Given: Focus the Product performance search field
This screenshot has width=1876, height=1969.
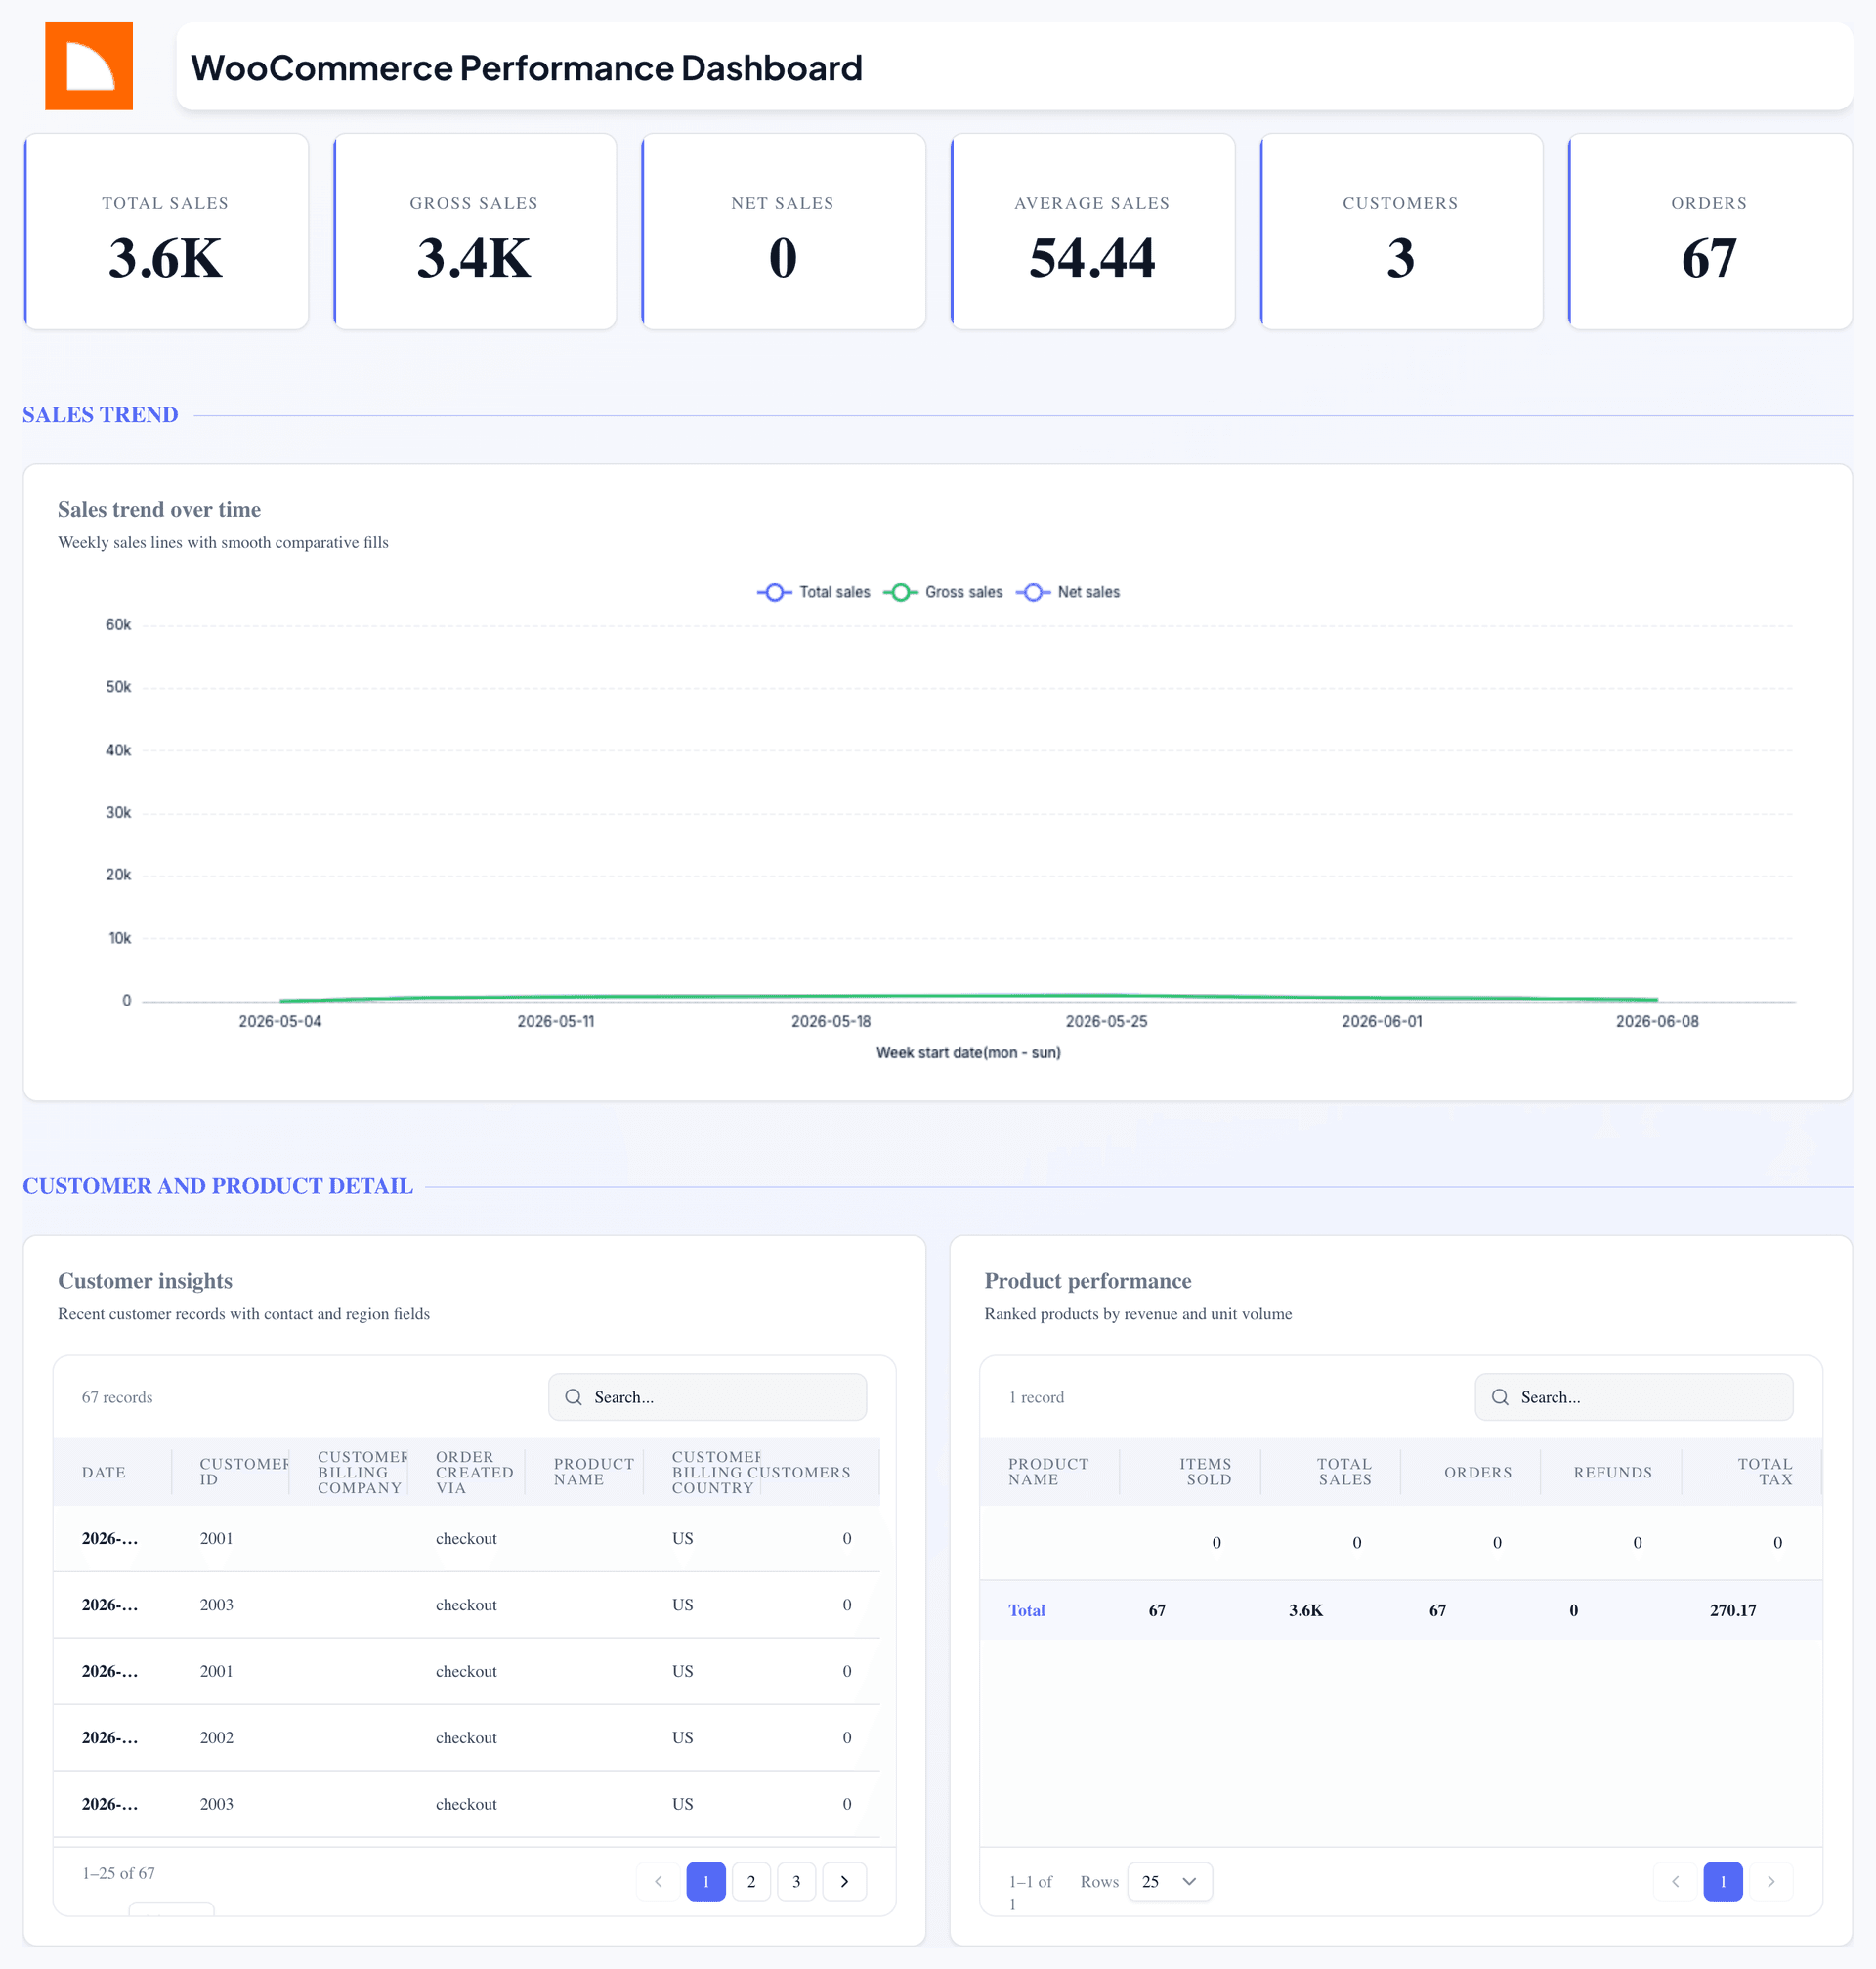Looking at the screenshot, I should click(x=1634, y=1397).
